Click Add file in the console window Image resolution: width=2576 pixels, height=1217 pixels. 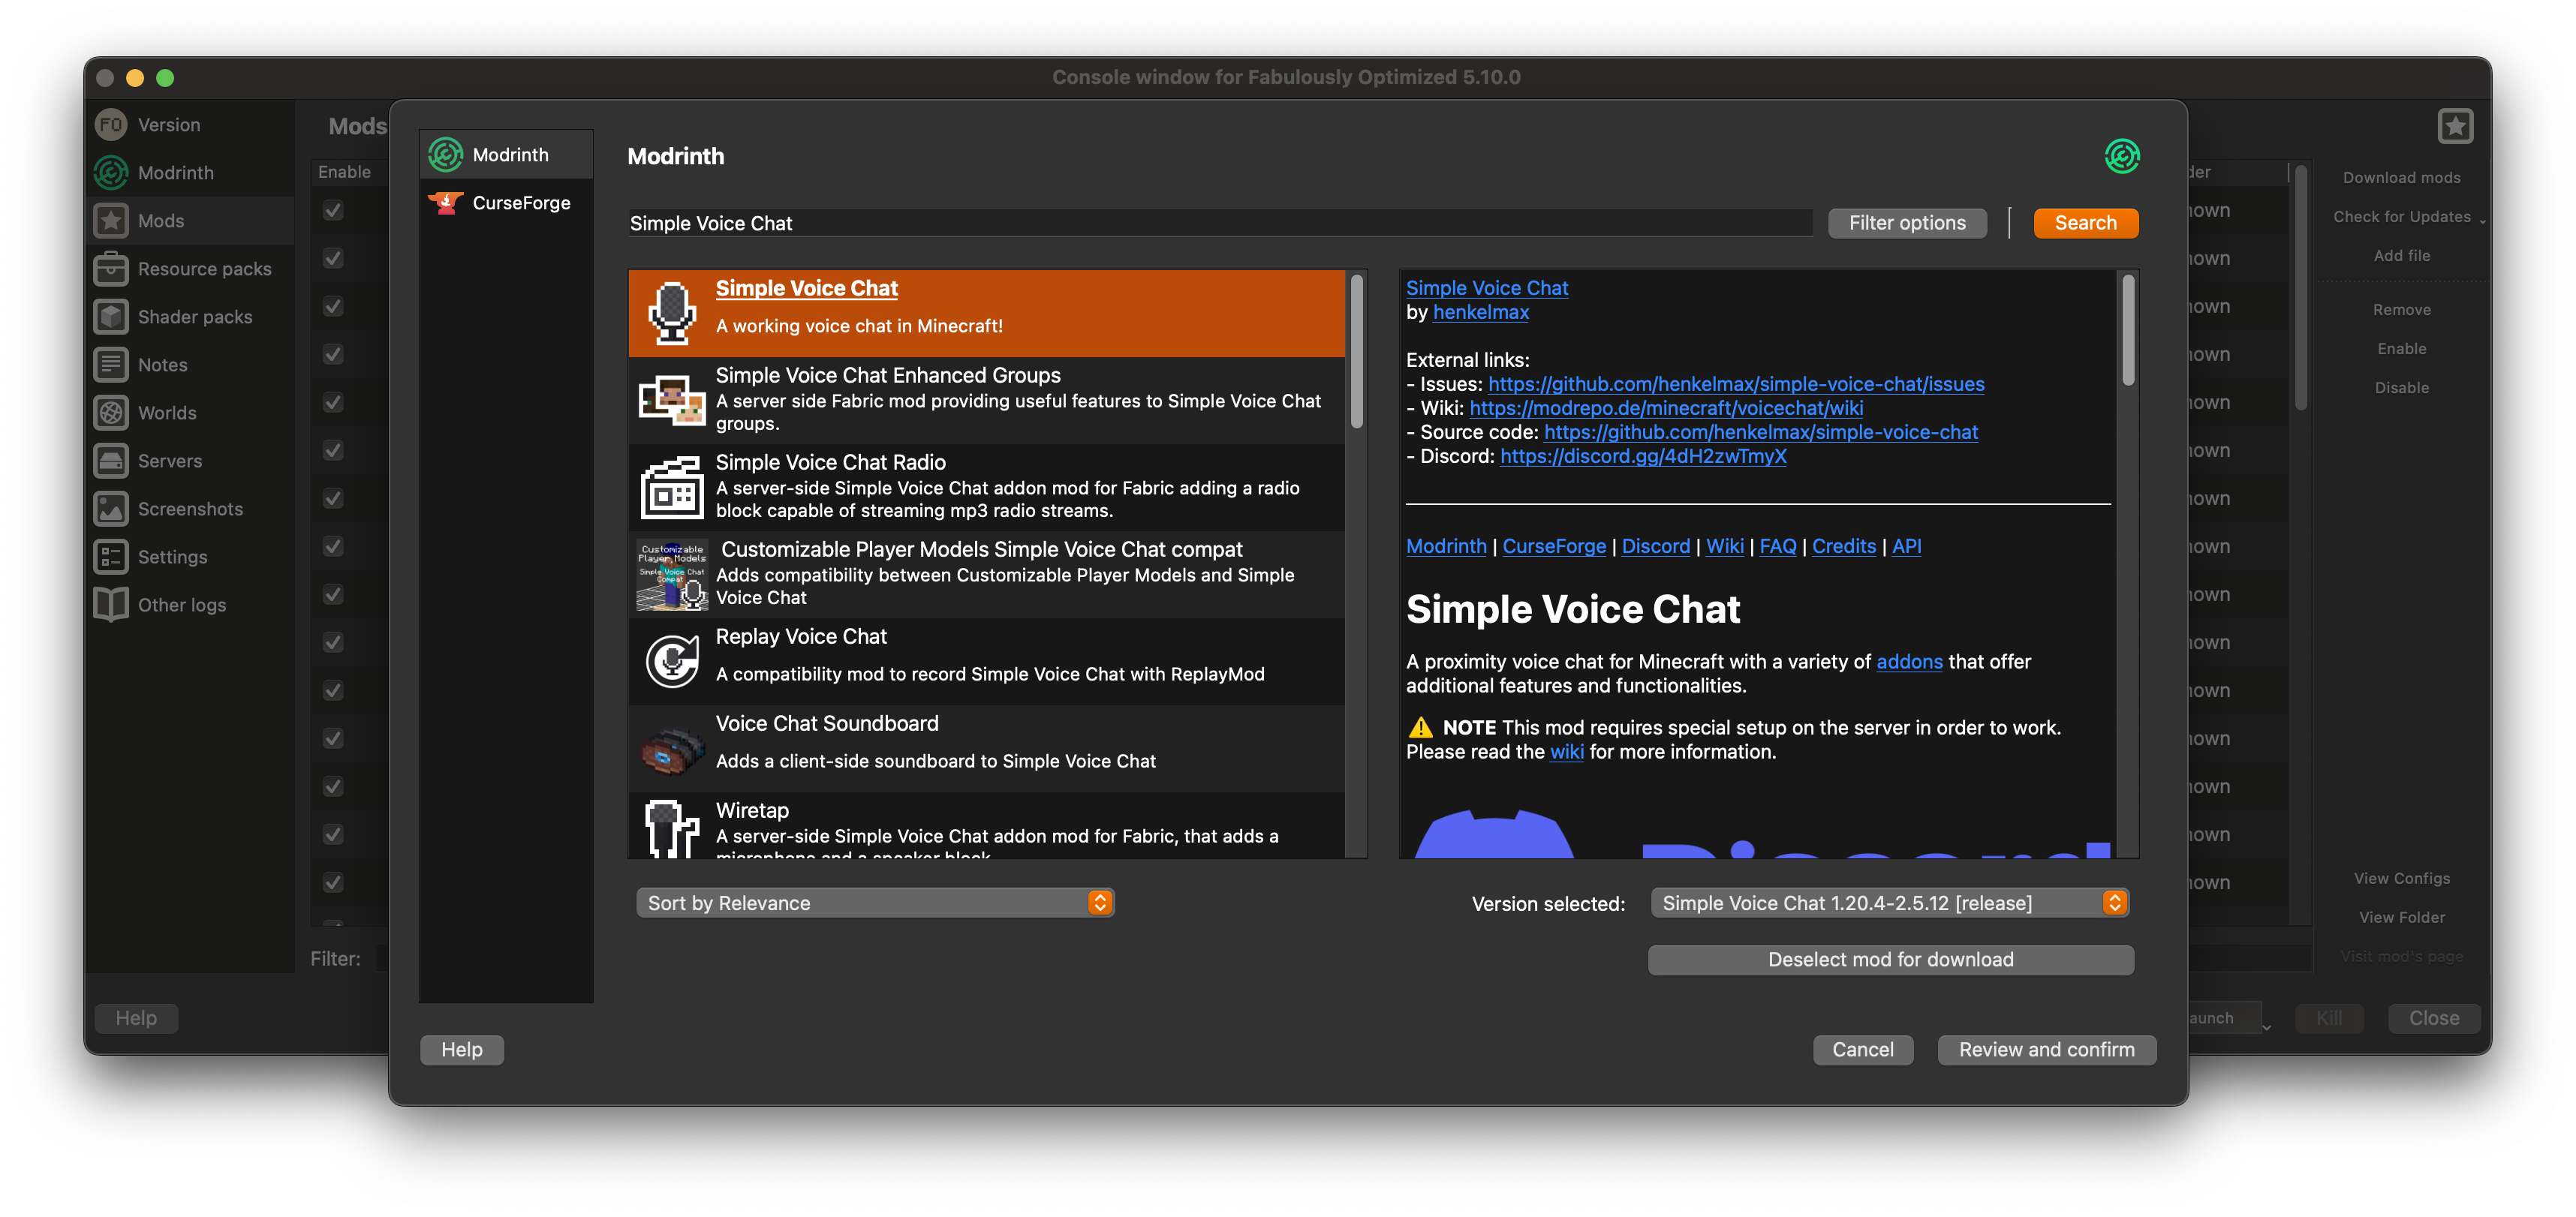(x=2401, y=256)
